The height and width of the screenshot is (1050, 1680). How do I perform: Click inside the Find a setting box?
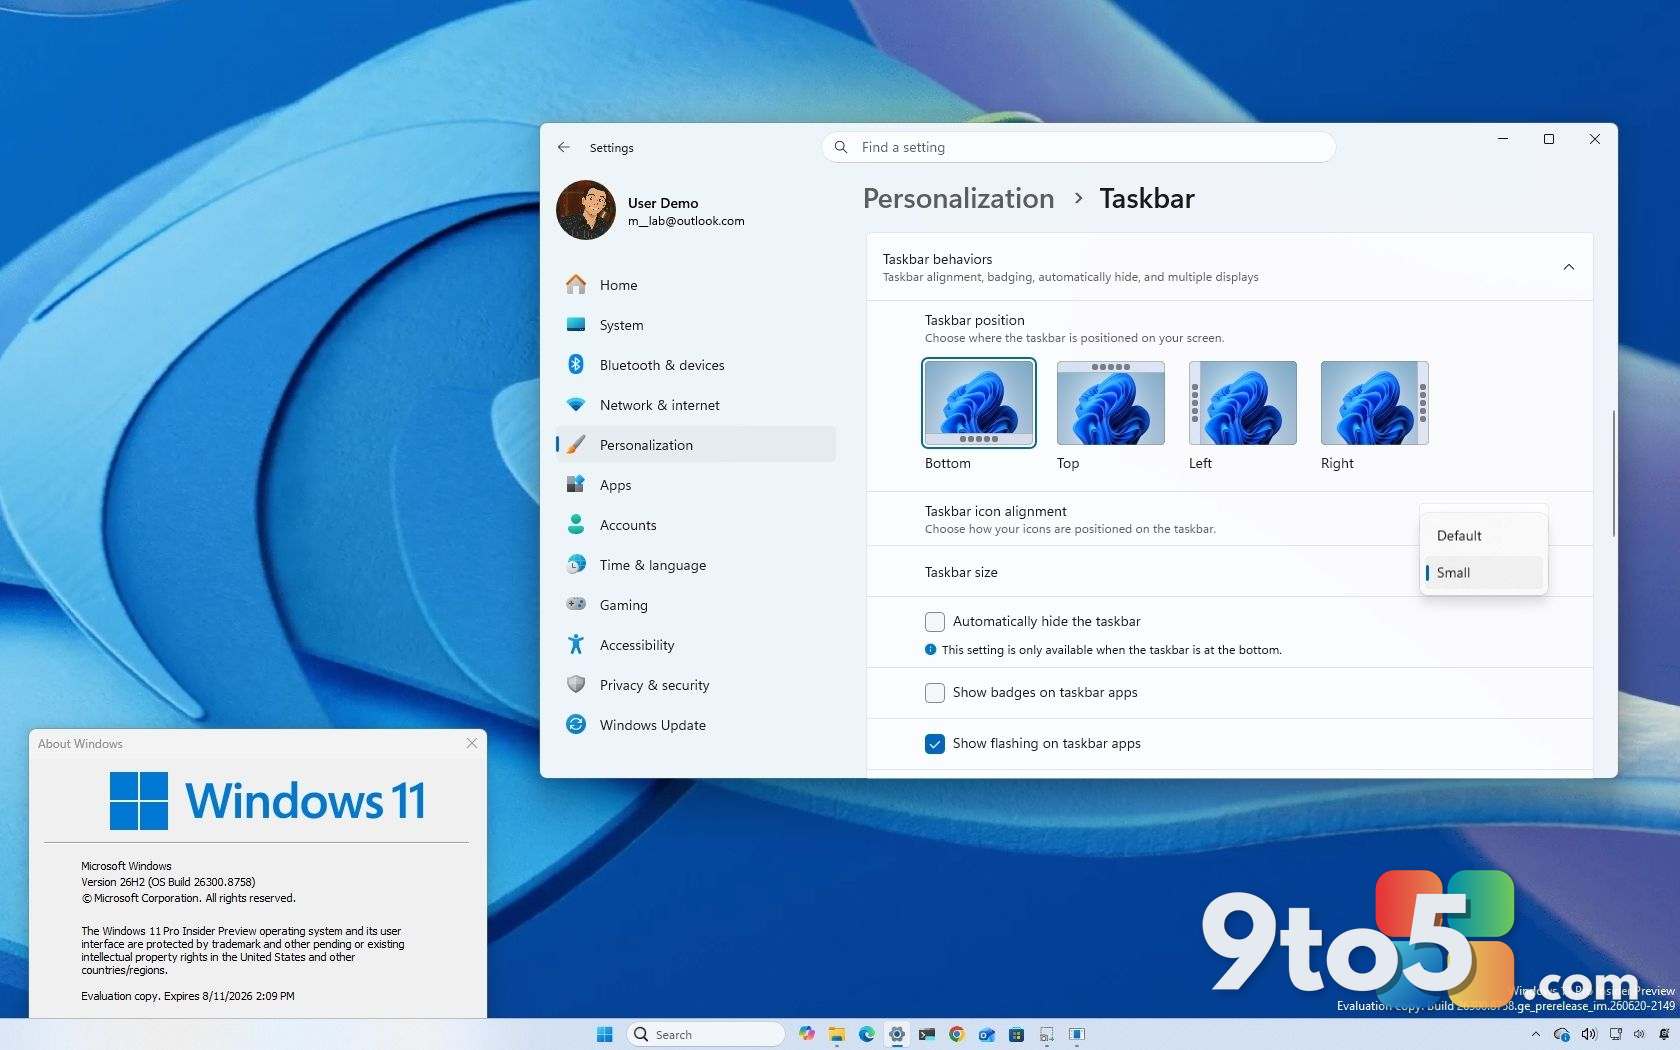tap(1078, 147)
